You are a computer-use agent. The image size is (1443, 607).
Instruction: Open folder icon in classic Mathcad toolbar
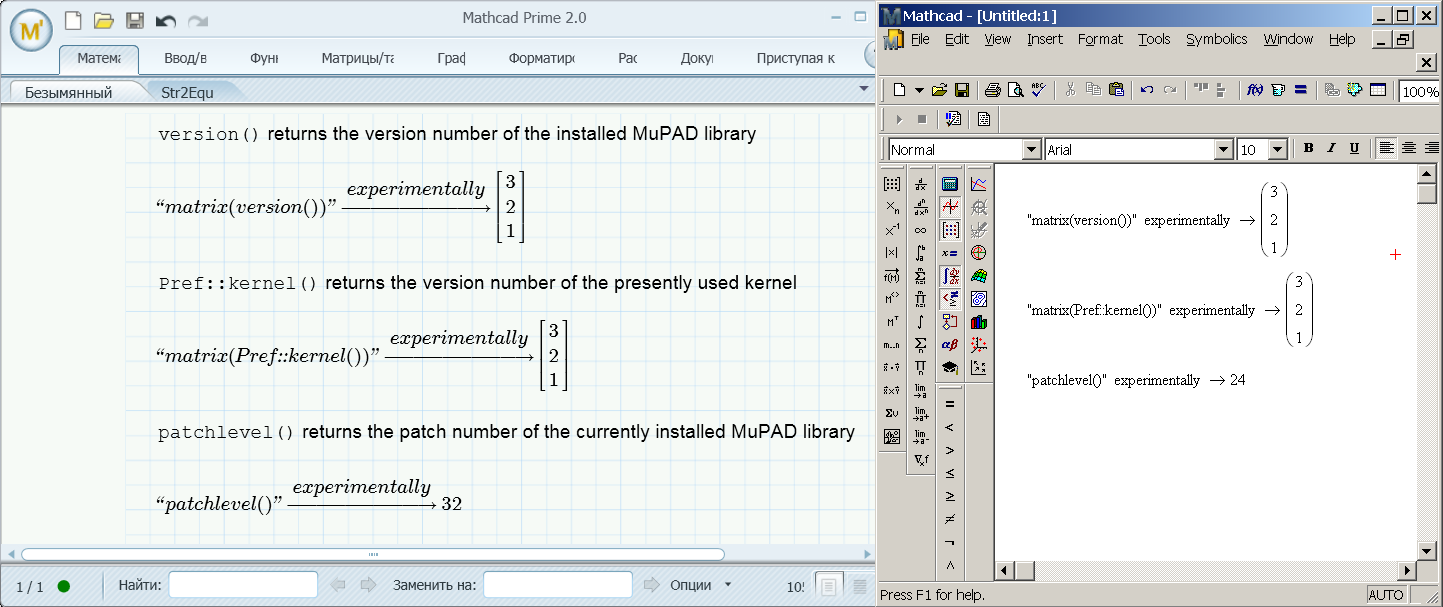pyautogui.click(x=939, y=90)
